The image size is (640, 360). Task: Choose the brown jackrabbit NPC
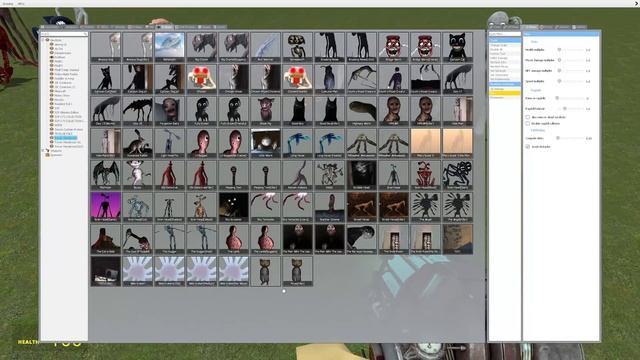click(137, 143)
